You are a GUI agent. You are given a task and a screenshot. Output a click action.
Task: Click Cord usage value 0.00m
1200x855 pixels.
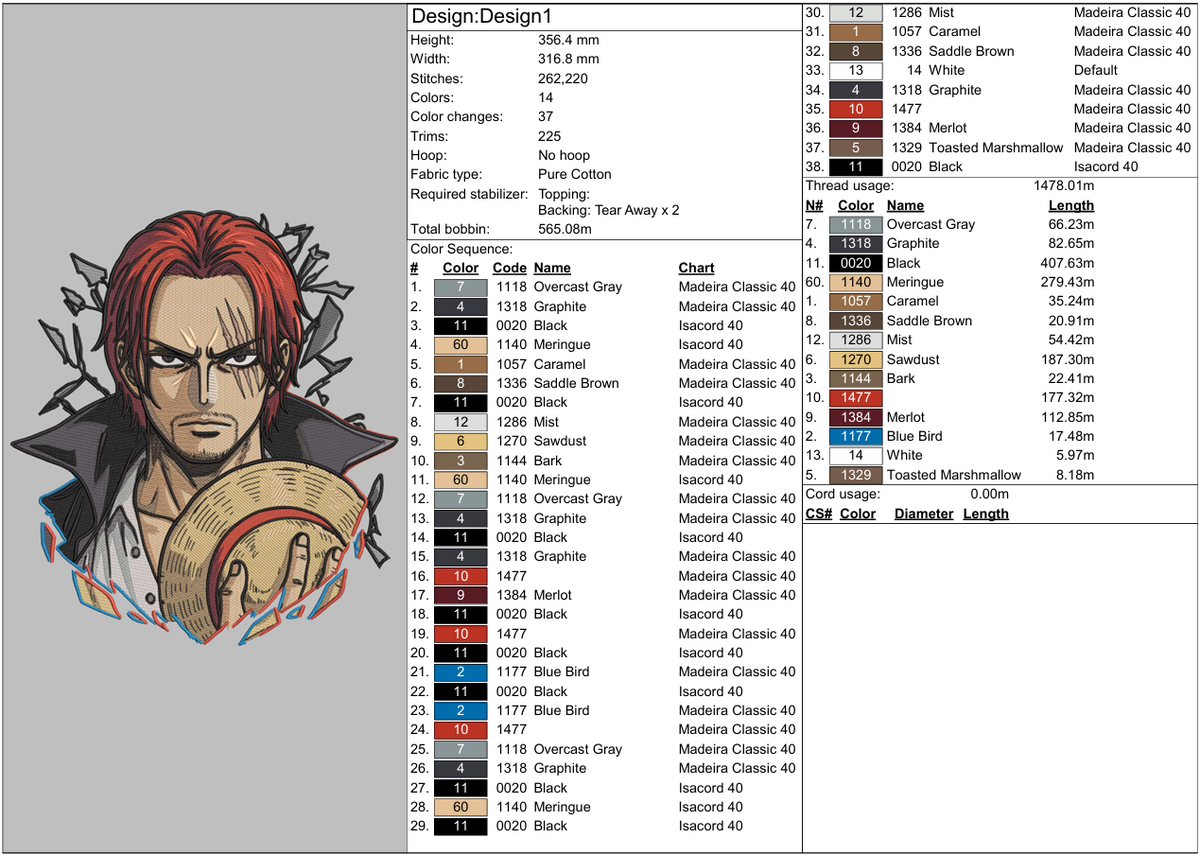[989, 494]
